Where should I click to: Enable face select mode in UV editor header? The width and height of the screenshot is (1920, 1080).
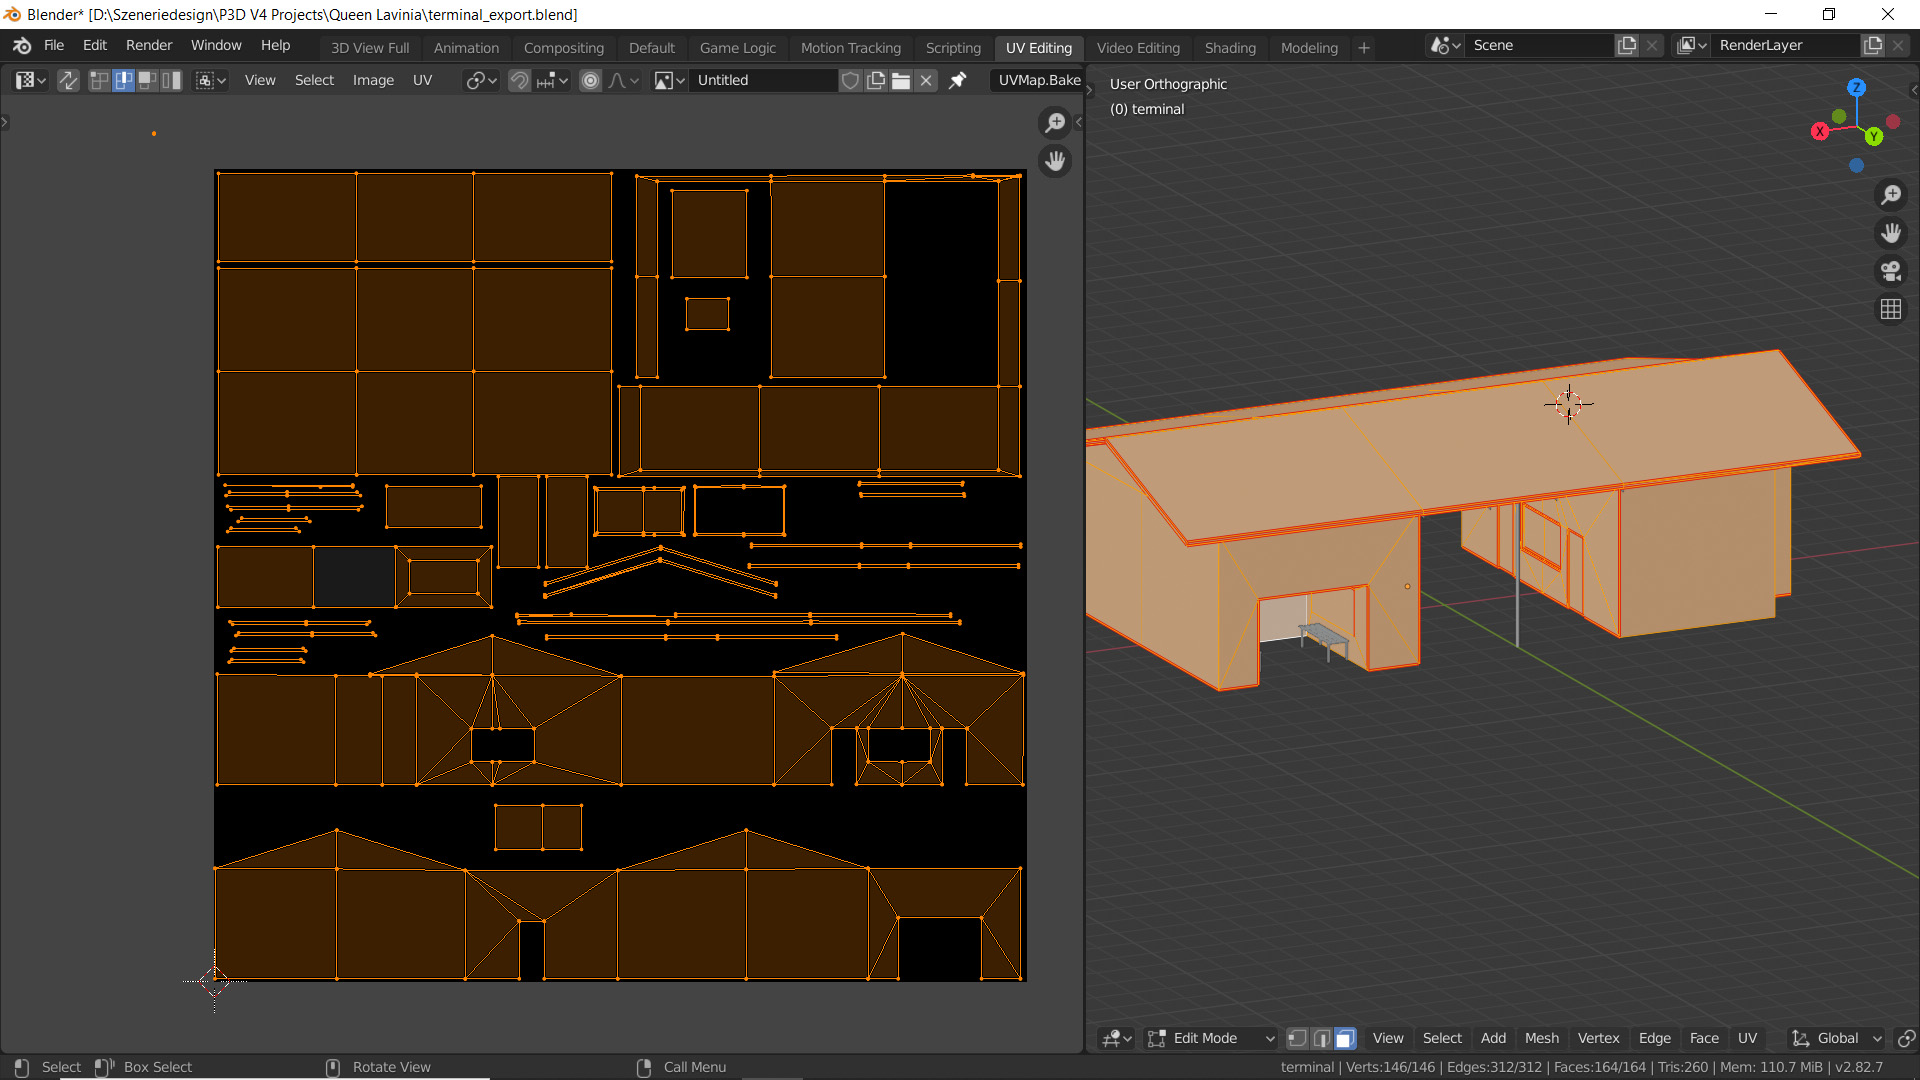(148, 80)
